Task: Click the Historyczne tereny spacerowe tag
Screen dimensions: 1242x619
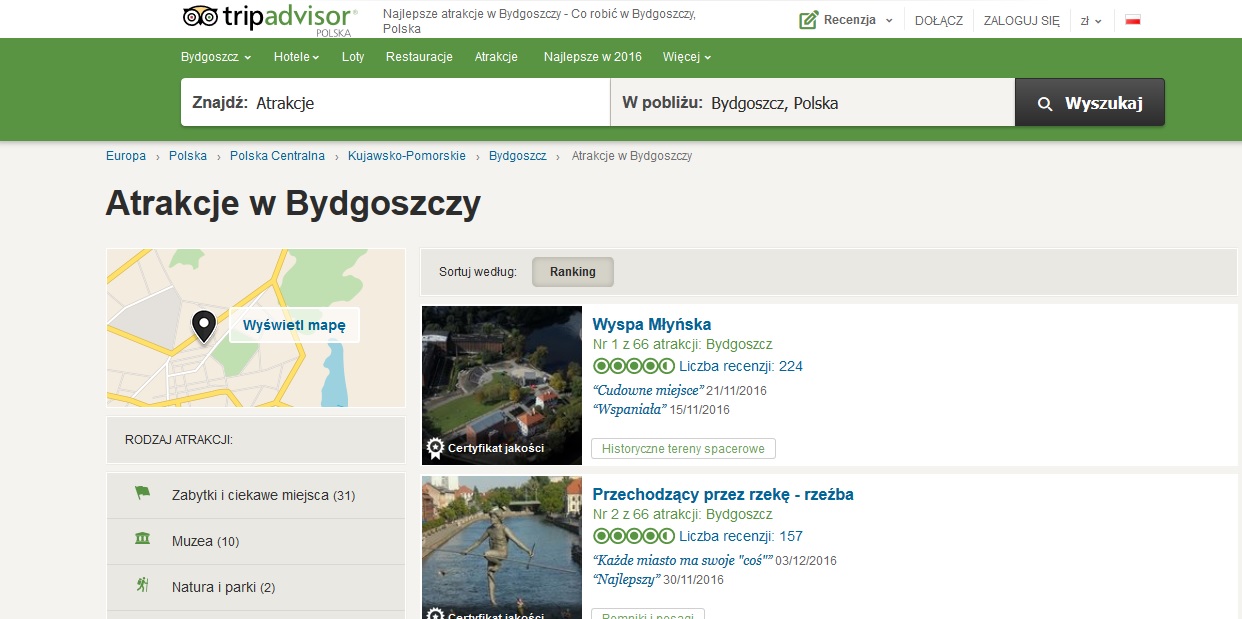Action: [x=683, y=449]
